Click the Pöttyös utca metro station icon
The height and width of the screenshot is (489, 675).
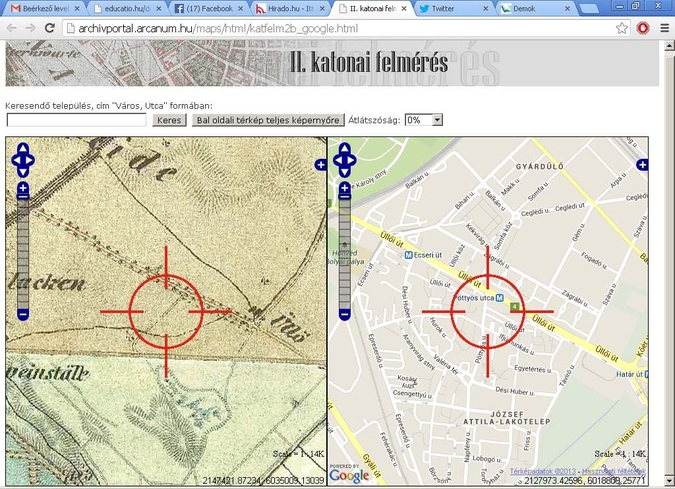[x=499, y=298]
